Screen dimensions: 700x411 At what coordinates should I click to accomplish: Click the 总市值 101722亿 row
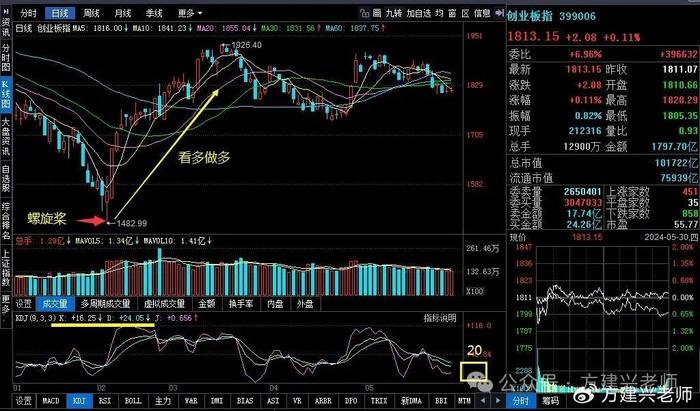(x=603, y=162)
